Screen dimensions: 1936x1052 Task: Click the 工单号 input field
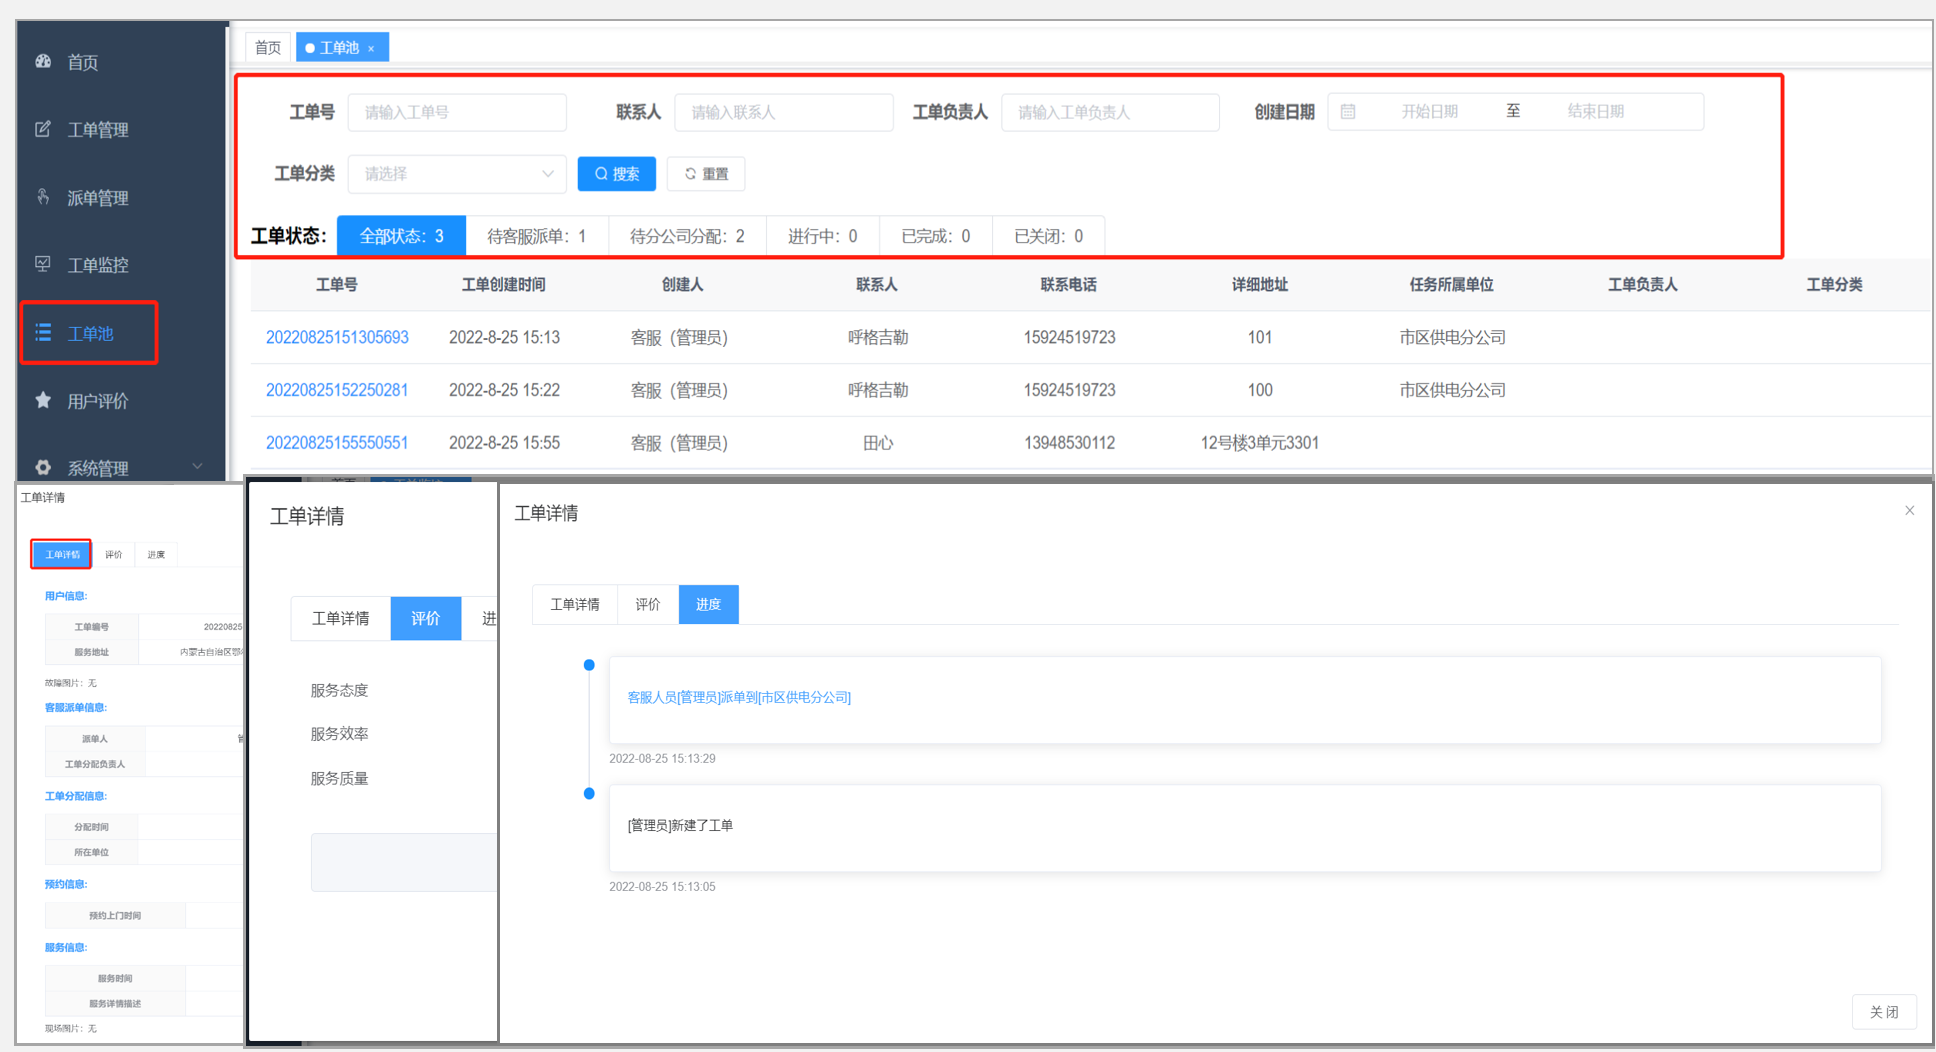(x=457, y=113)
